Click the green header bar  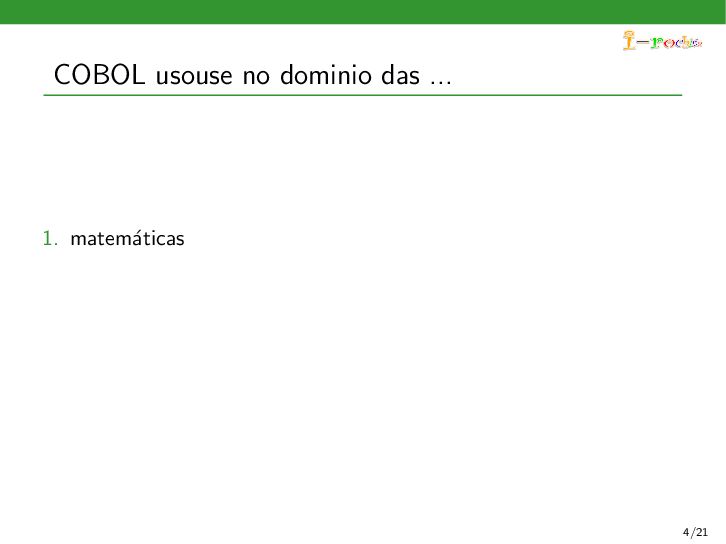pos(363,12)
